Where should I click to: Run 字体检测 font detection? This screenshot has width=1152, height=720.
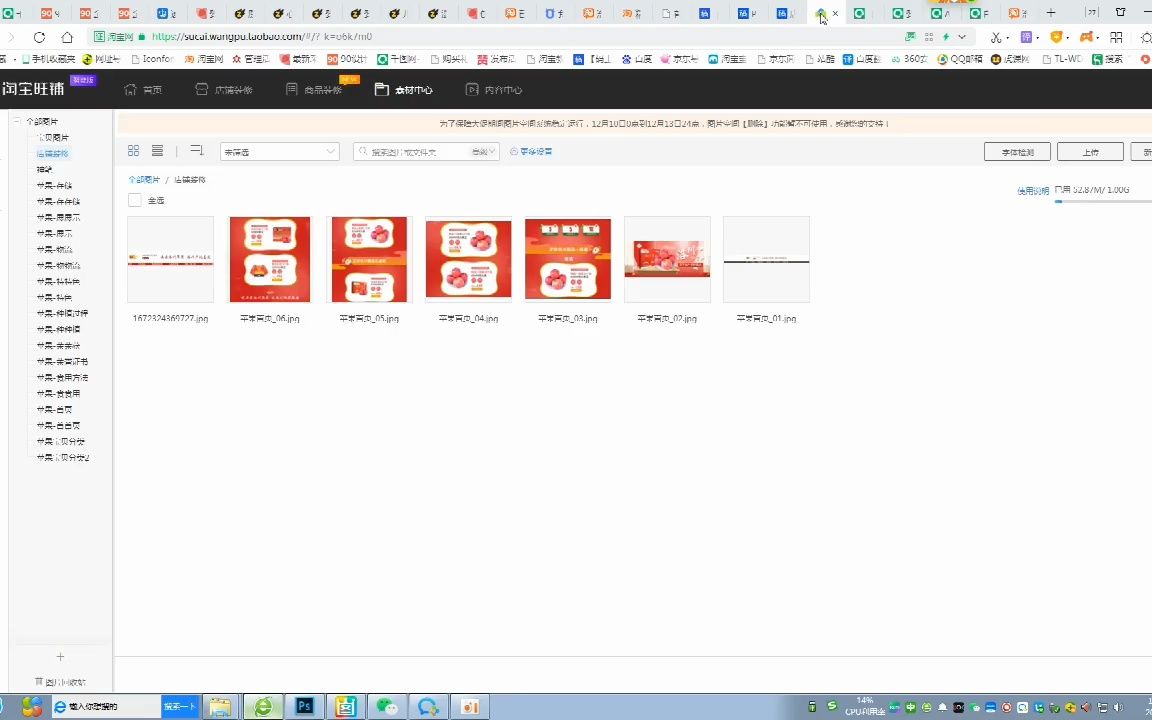pos(1017,151)
